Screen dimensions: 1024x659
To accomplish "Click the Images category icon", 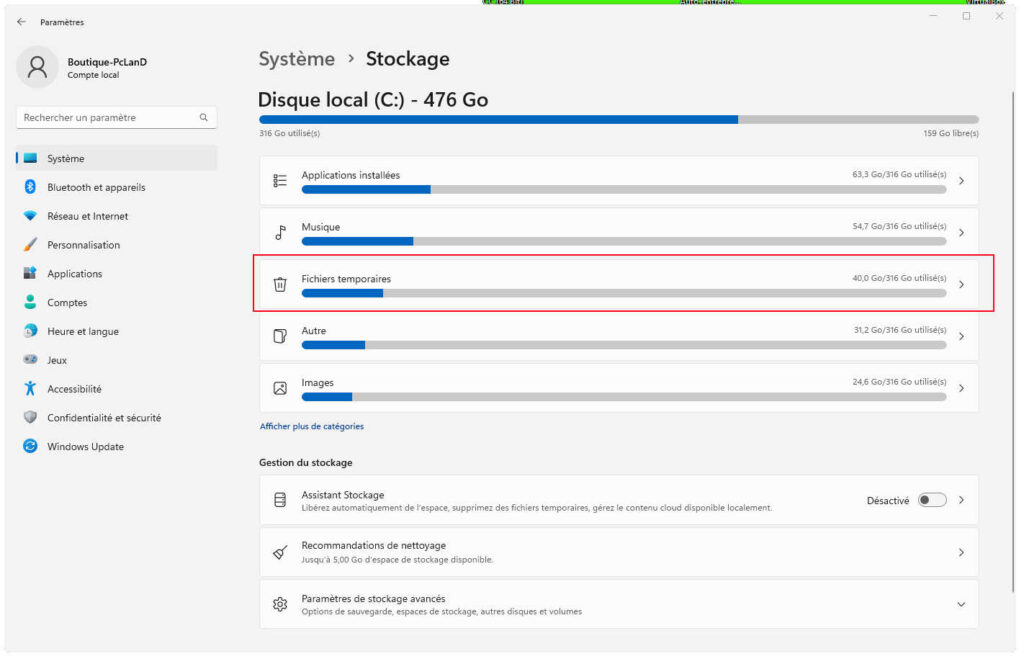I will (280, 388).
